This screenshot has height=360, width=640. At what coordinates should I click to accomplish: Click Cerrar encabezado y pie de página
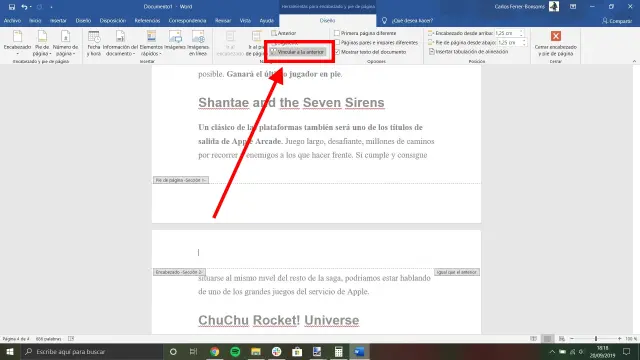(556, 43)
